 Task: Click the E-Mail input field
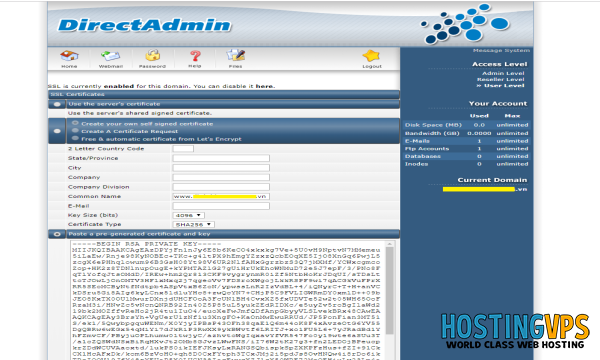[x=221, y=206]
